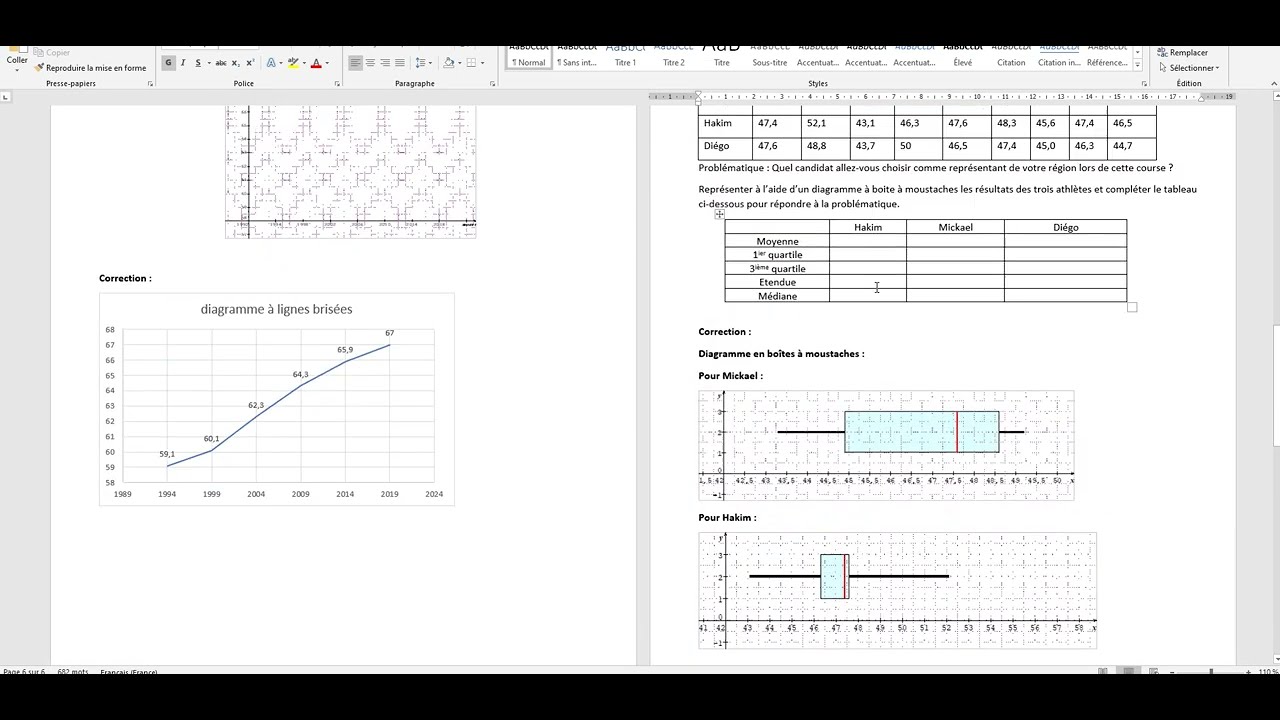Expand borders dropdown arrow
1280x720 pixels.
click(x=482, y=63)
